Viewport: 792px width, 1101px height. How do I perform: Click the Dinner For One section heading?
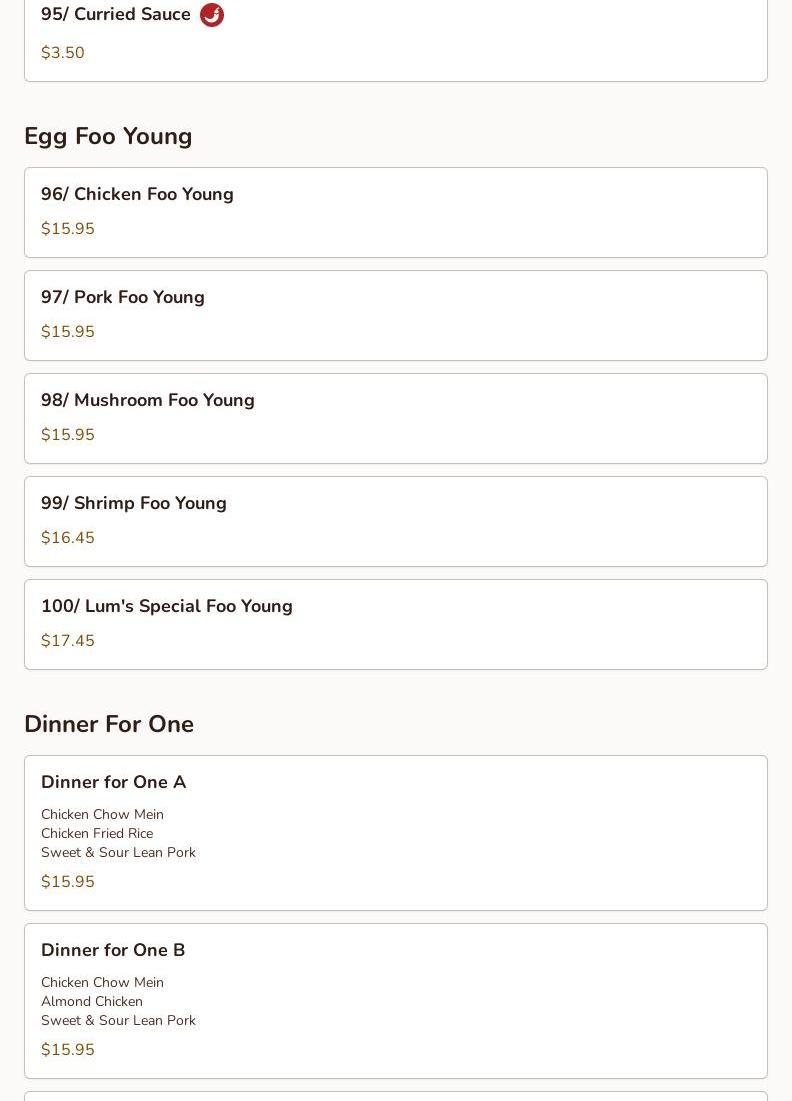coord(109,724)
